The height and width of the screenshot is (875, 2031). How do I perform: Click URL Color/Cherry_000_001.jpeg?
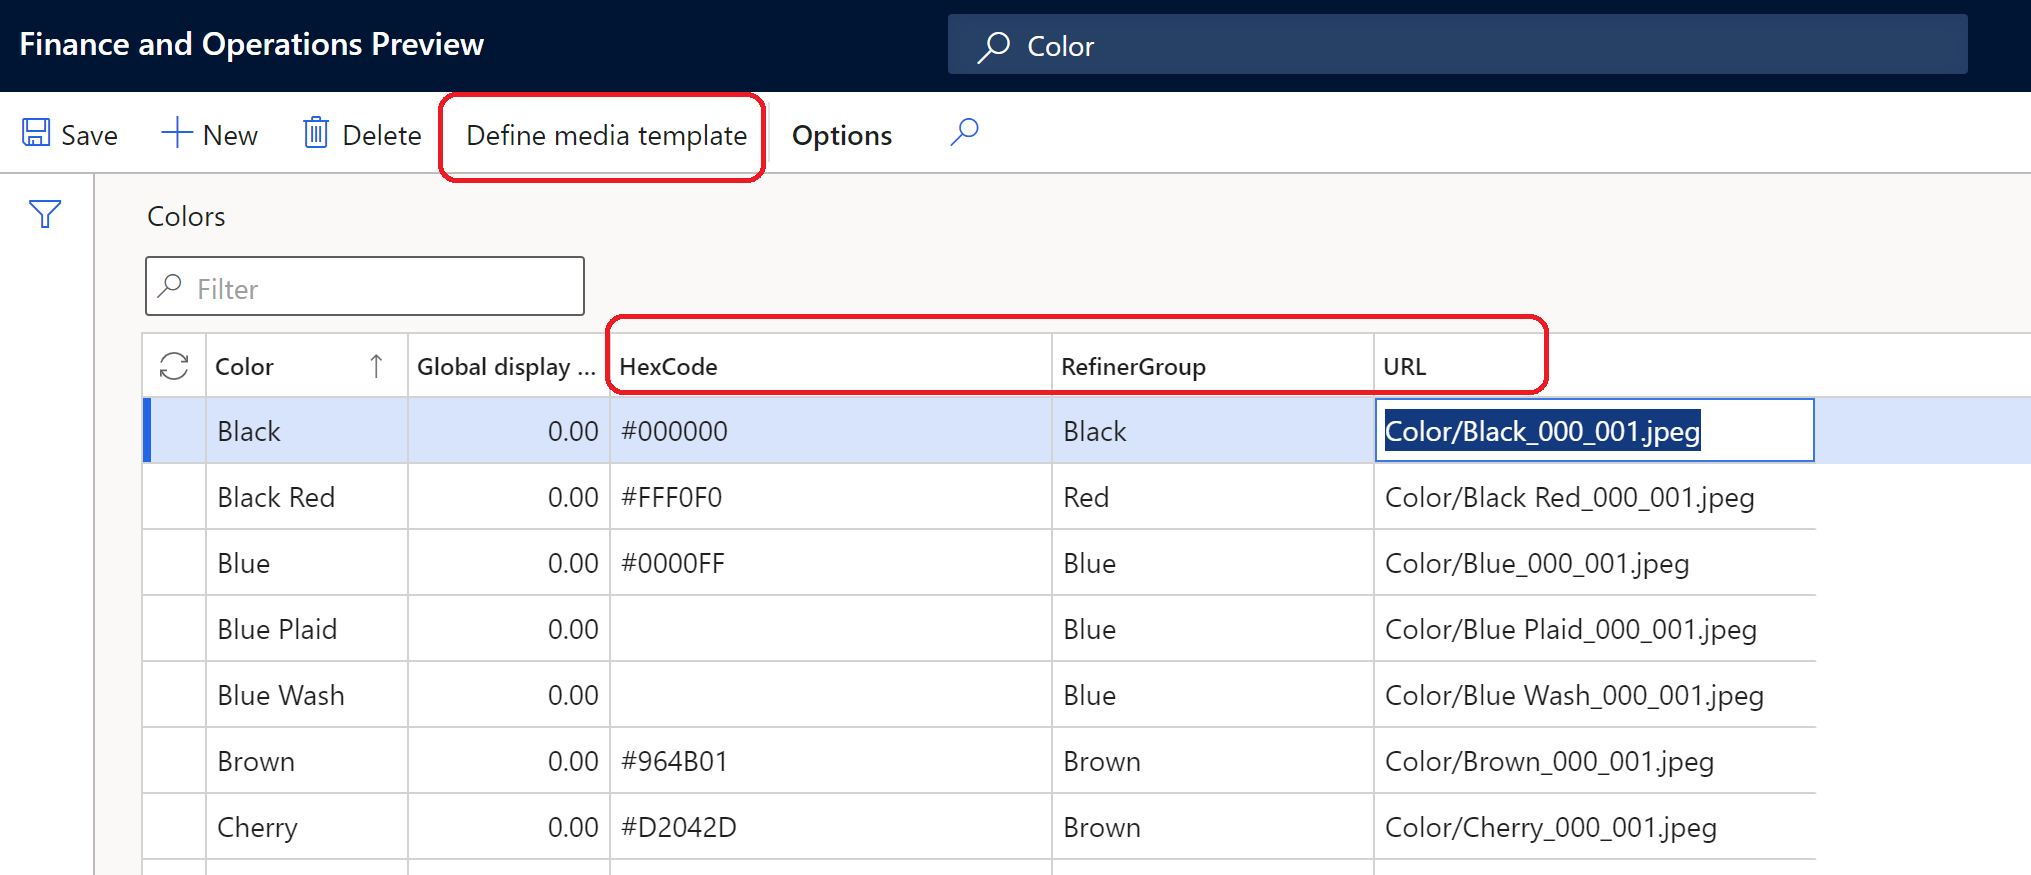(1595, 827)
